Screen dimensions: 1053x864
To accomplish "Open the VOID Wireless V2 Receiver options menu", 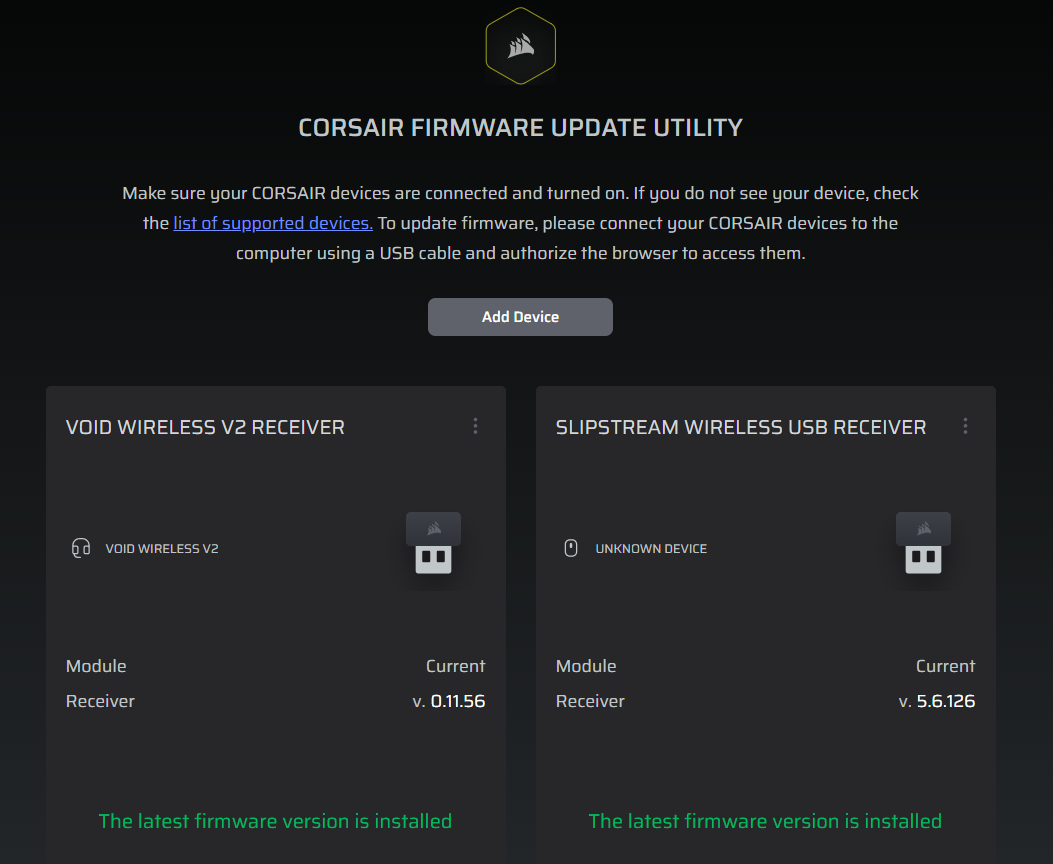I will click(x=475, y=426).
